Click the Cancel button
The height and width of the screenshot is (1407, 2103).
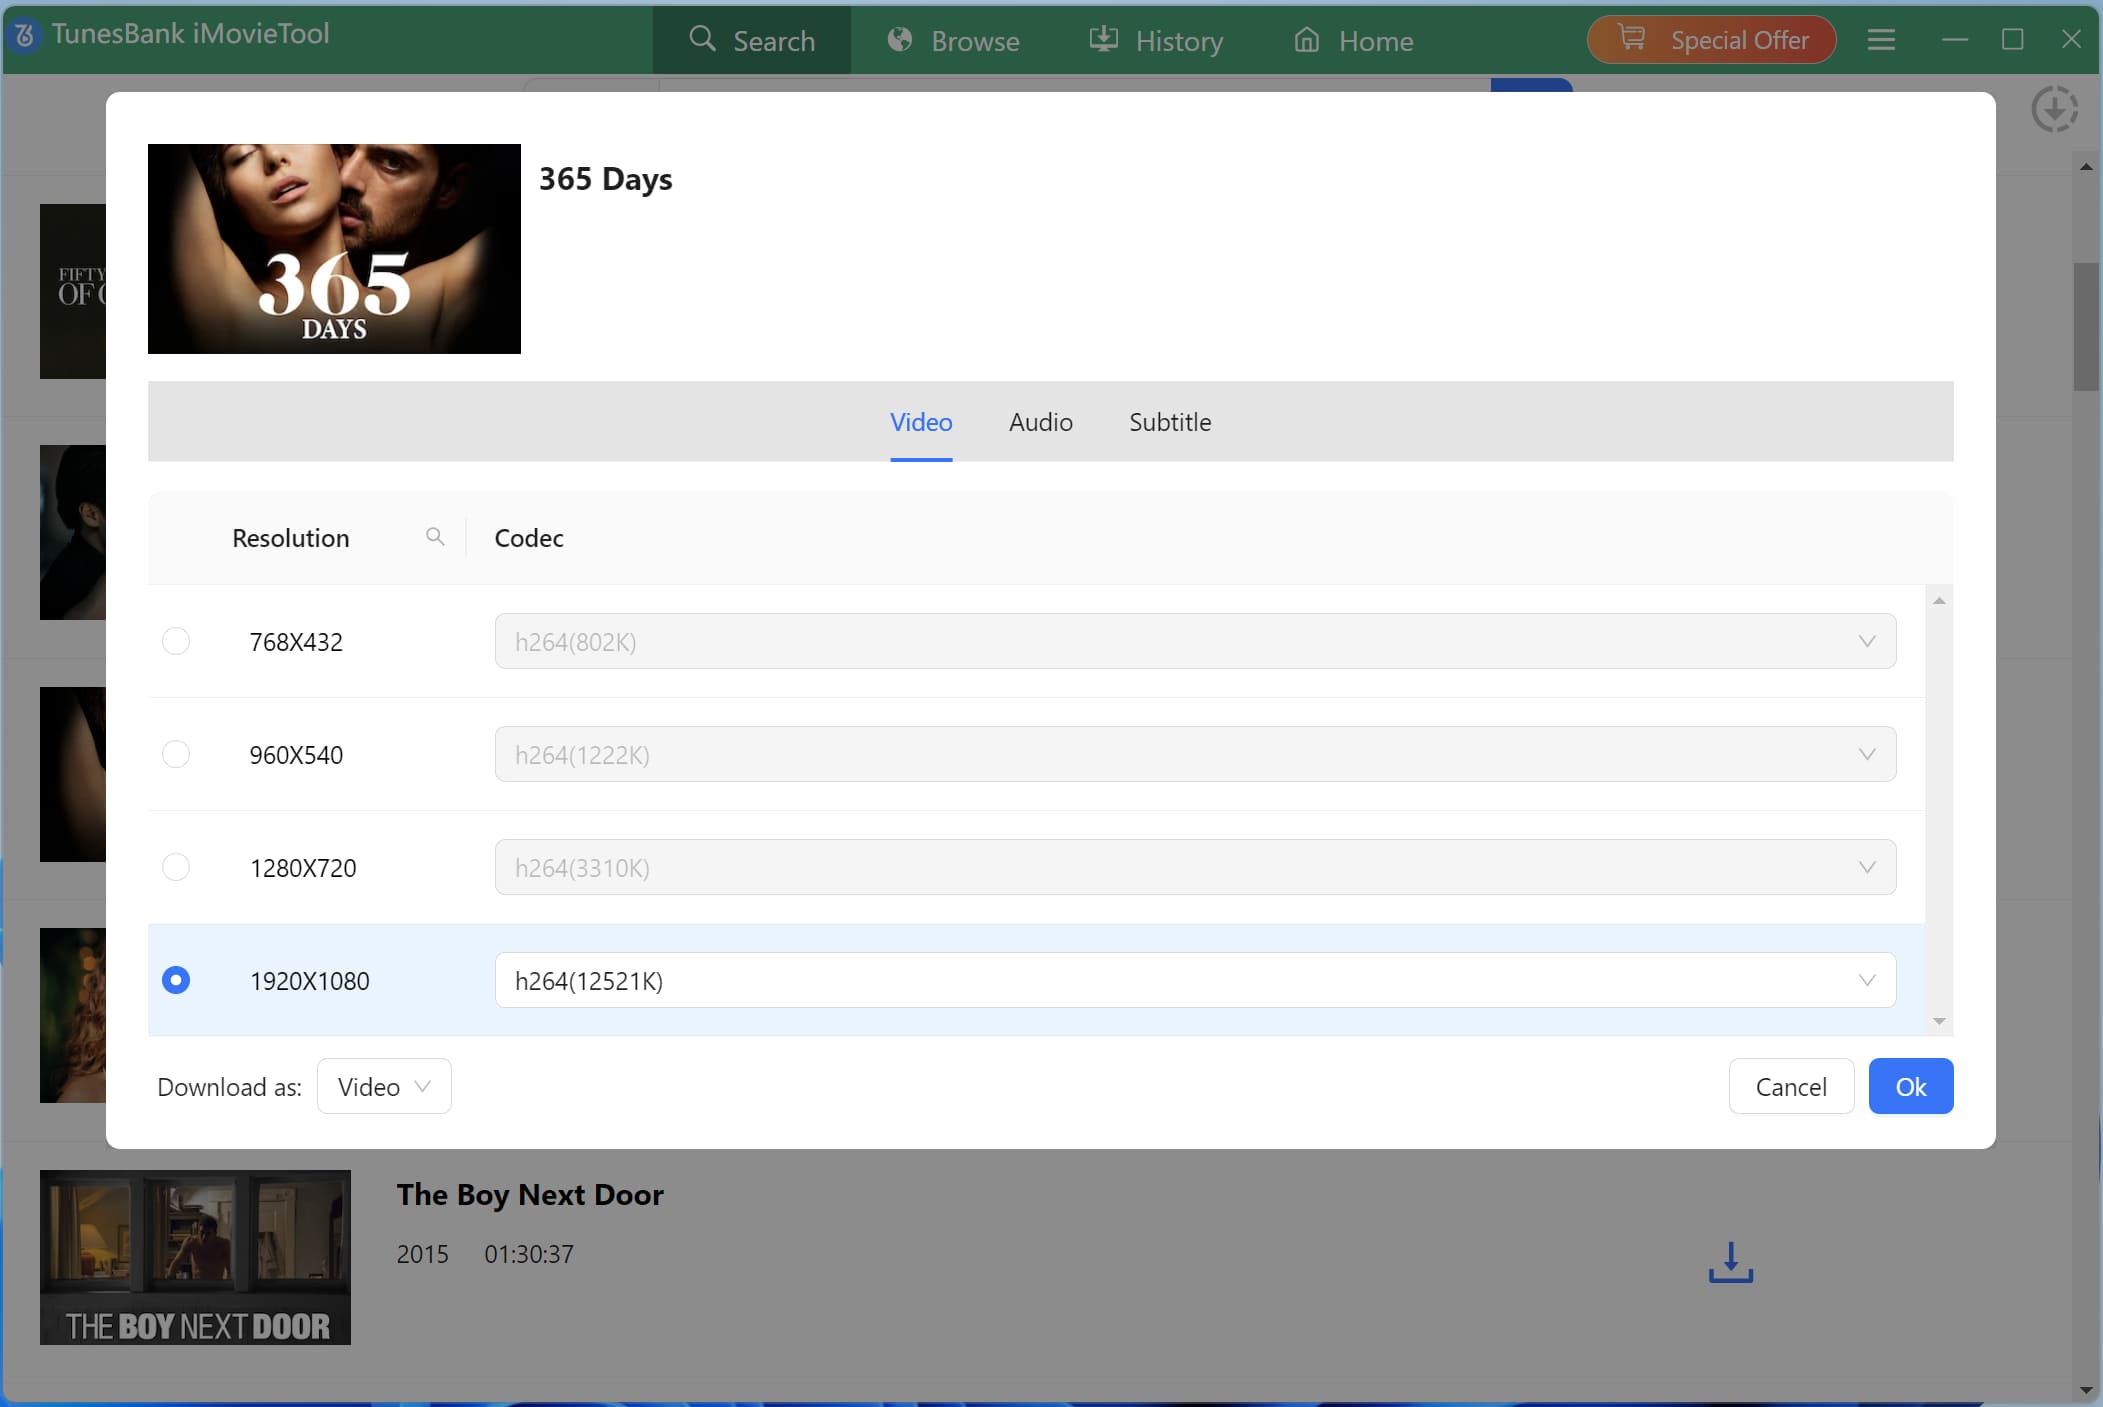[x=1790, y=1086]
